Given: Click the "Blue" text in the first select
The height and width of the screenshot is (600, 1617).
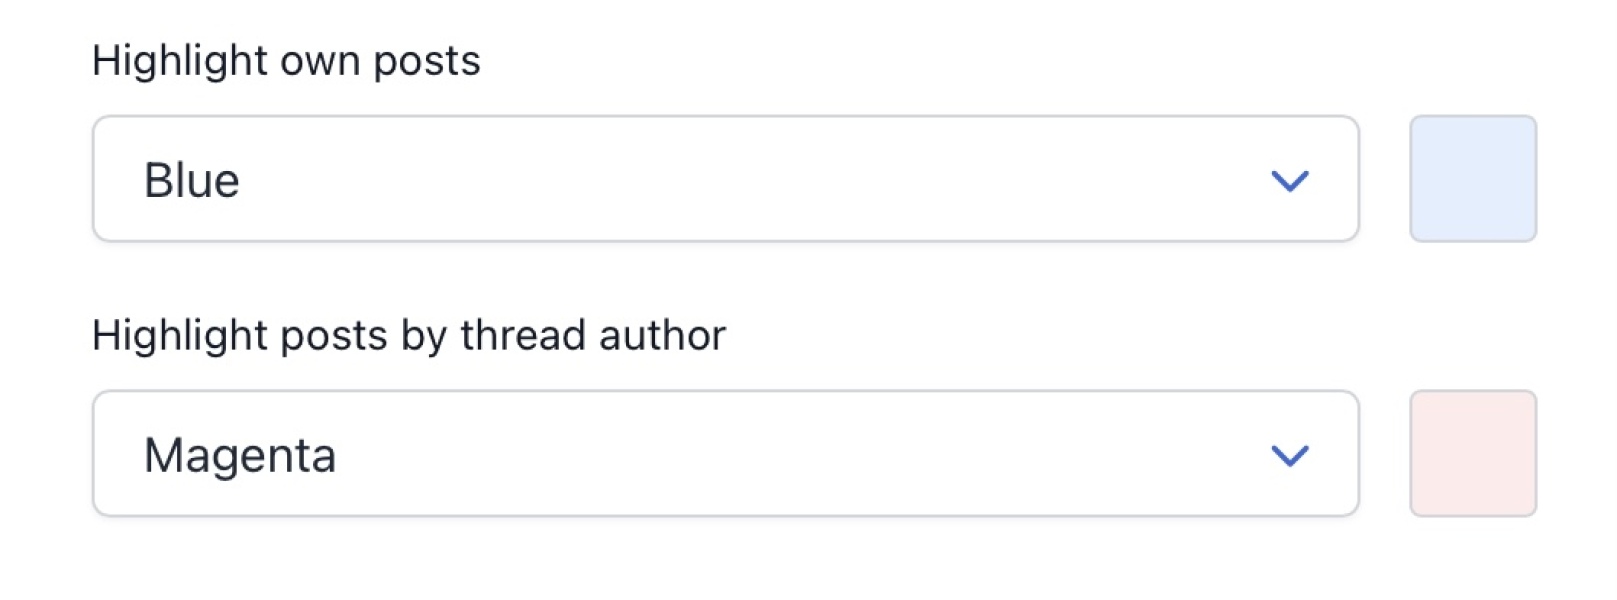Looking at the screenshot, I should (x=192, y=181).
